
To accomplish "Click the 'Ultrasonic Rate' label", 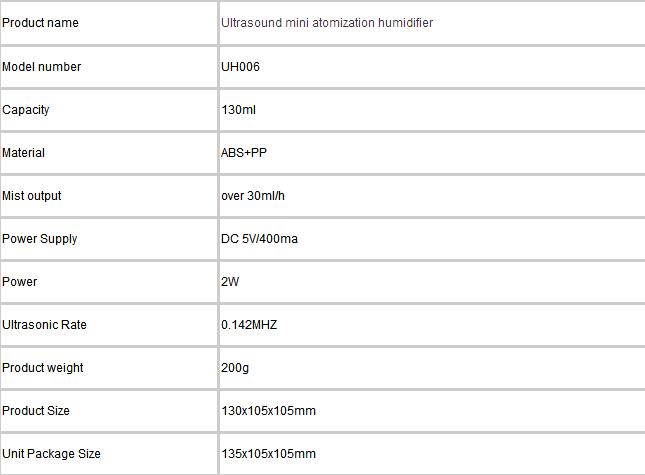I will coord(44,324).
